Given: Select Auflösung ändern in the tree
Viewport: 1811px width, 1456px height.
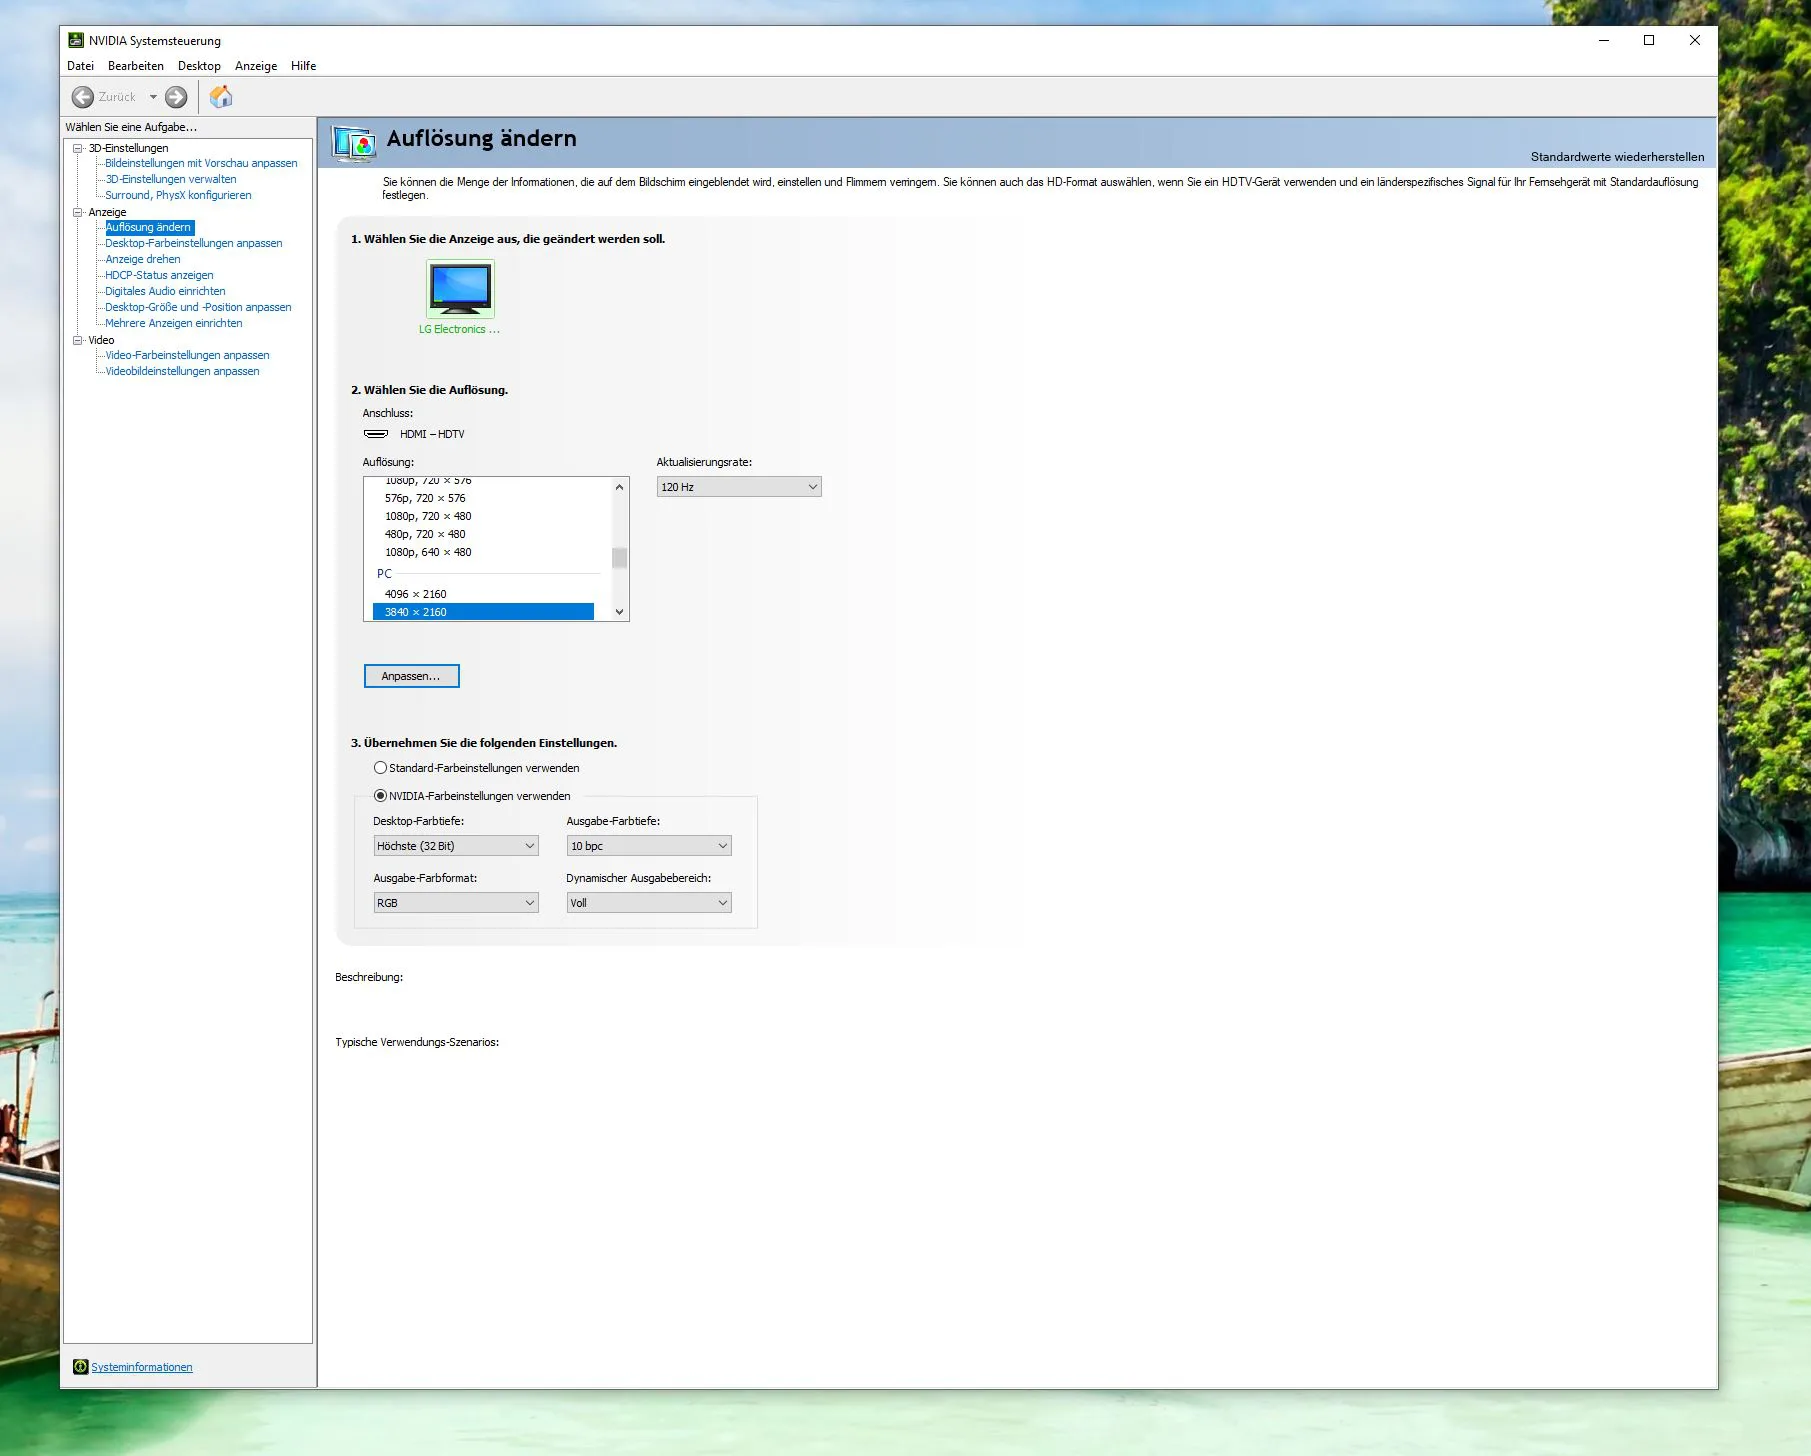Looking at the screenshot, I should (148, 227).
